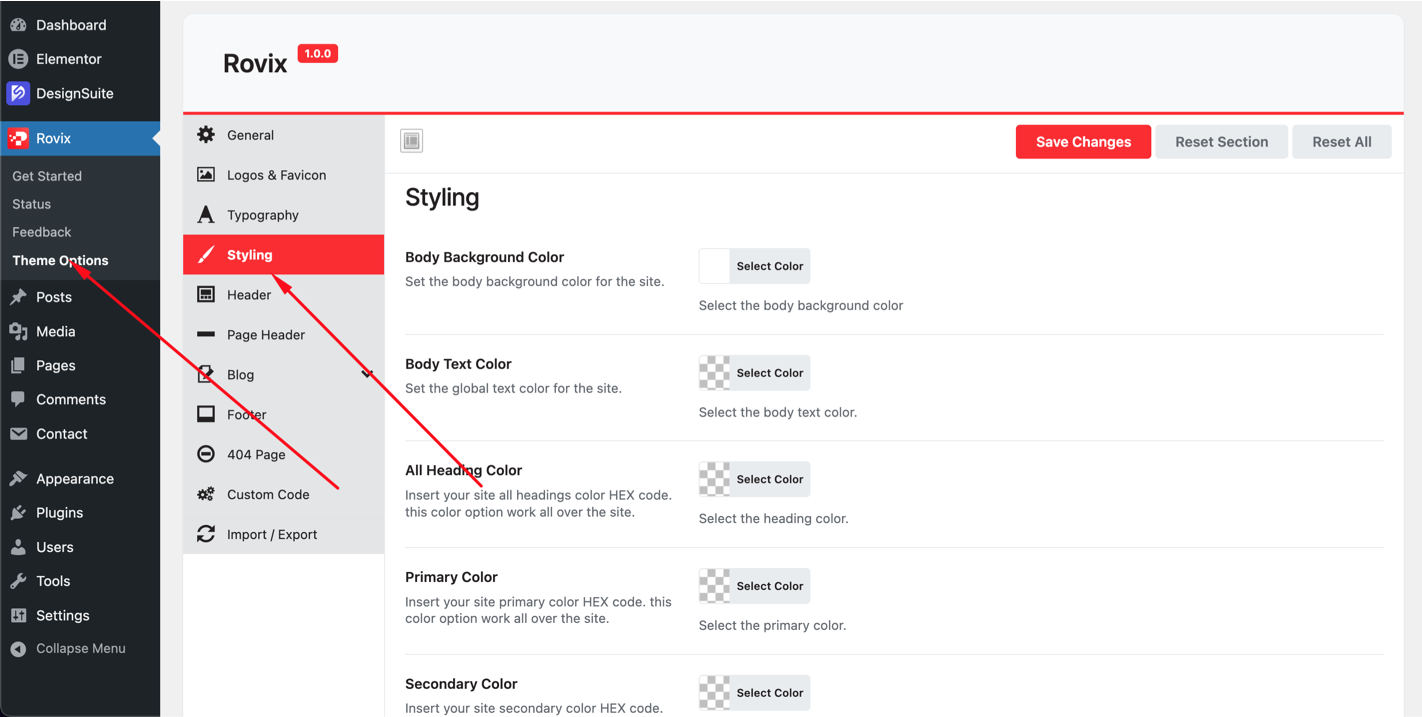Click the Secondary Color swatch
1422x717 pixels.
pos(714,693)
